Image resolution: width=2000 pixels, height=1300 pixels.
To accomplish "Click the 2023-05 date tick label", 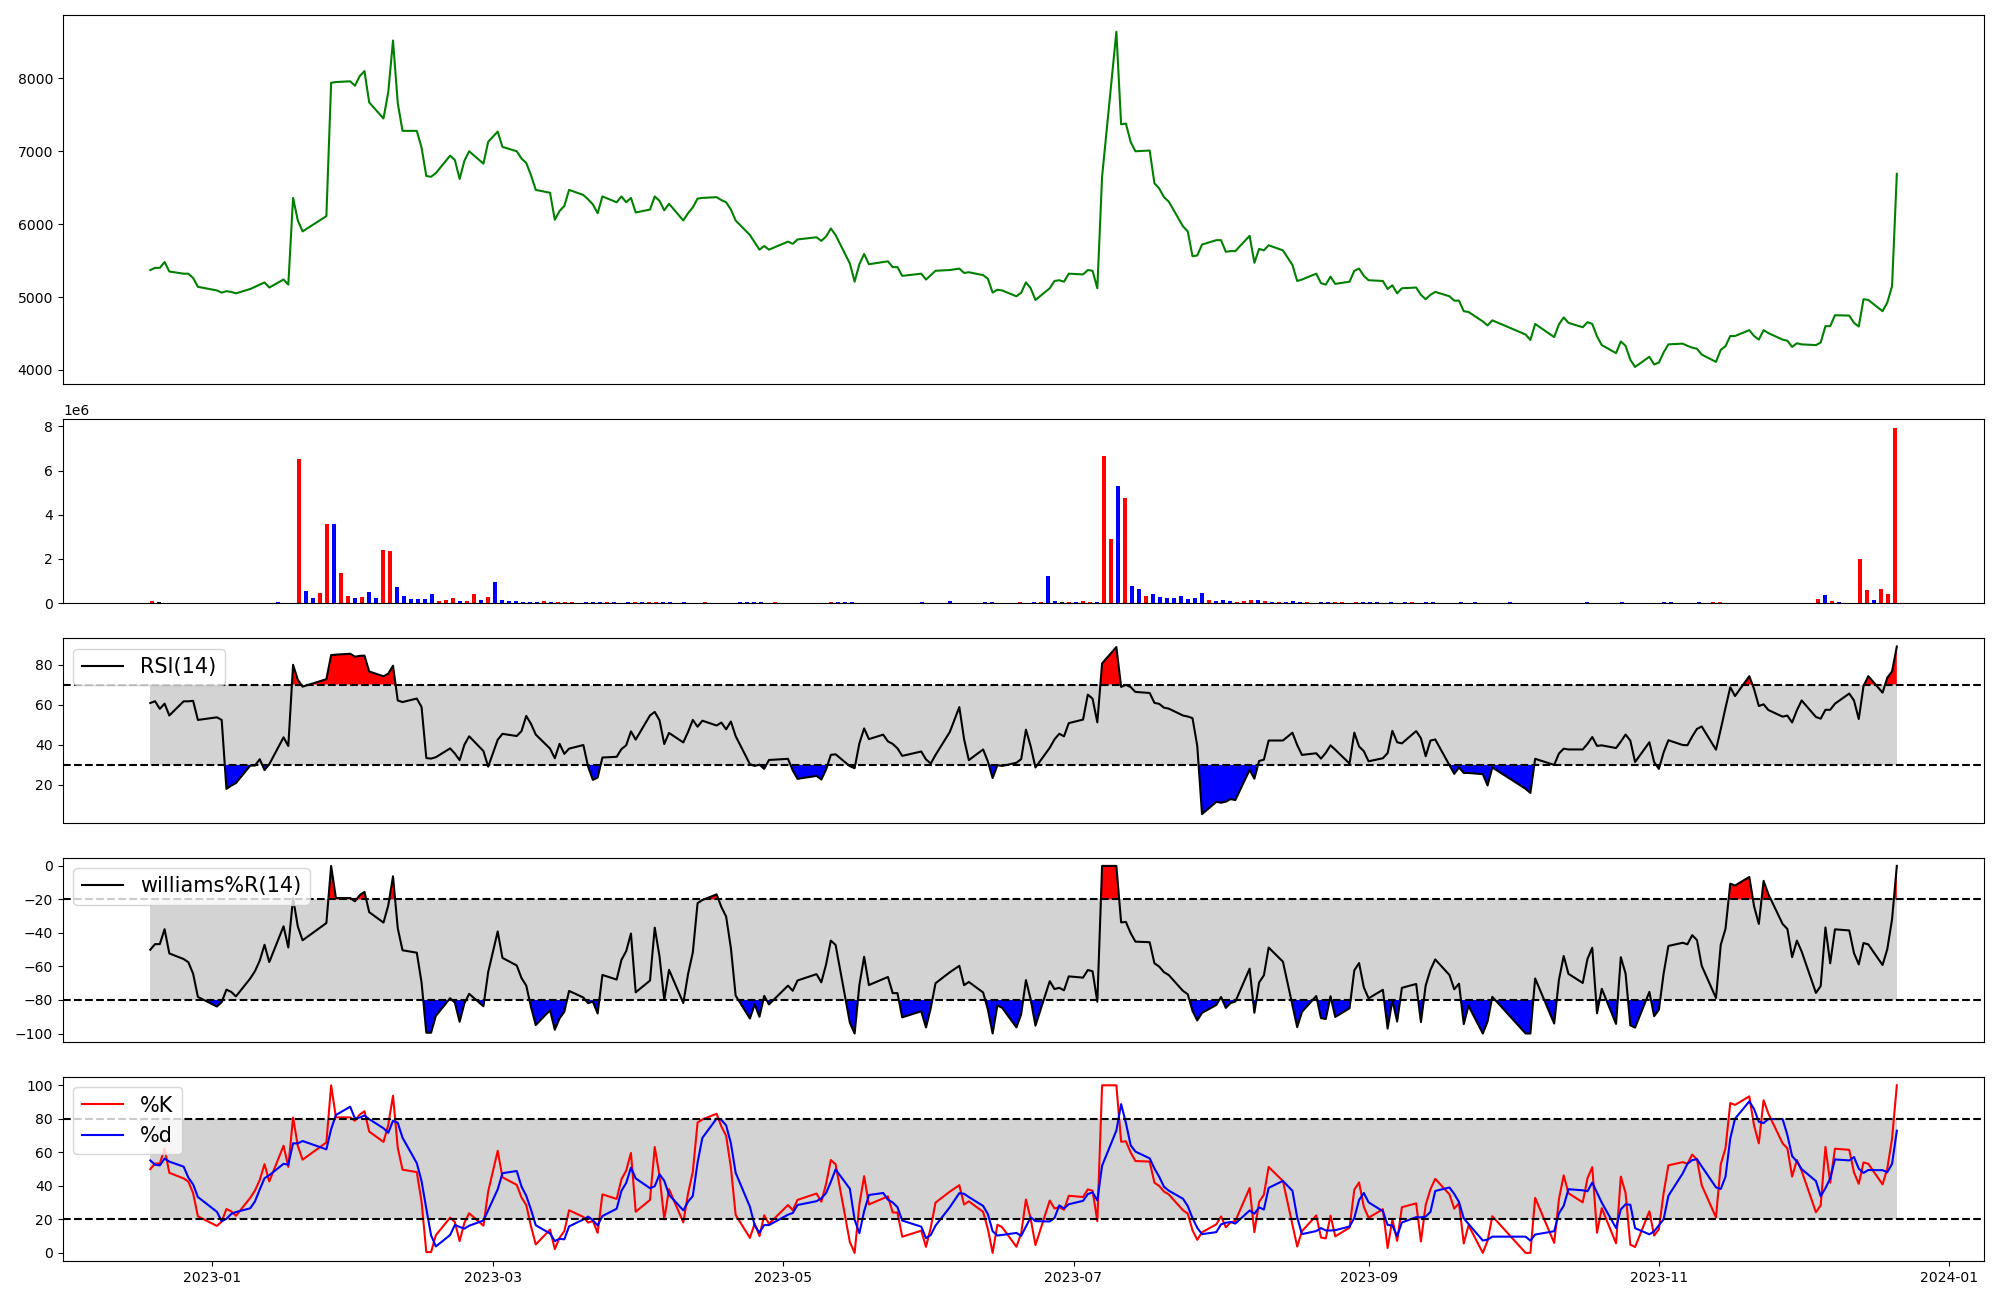I will [783, 1277].
